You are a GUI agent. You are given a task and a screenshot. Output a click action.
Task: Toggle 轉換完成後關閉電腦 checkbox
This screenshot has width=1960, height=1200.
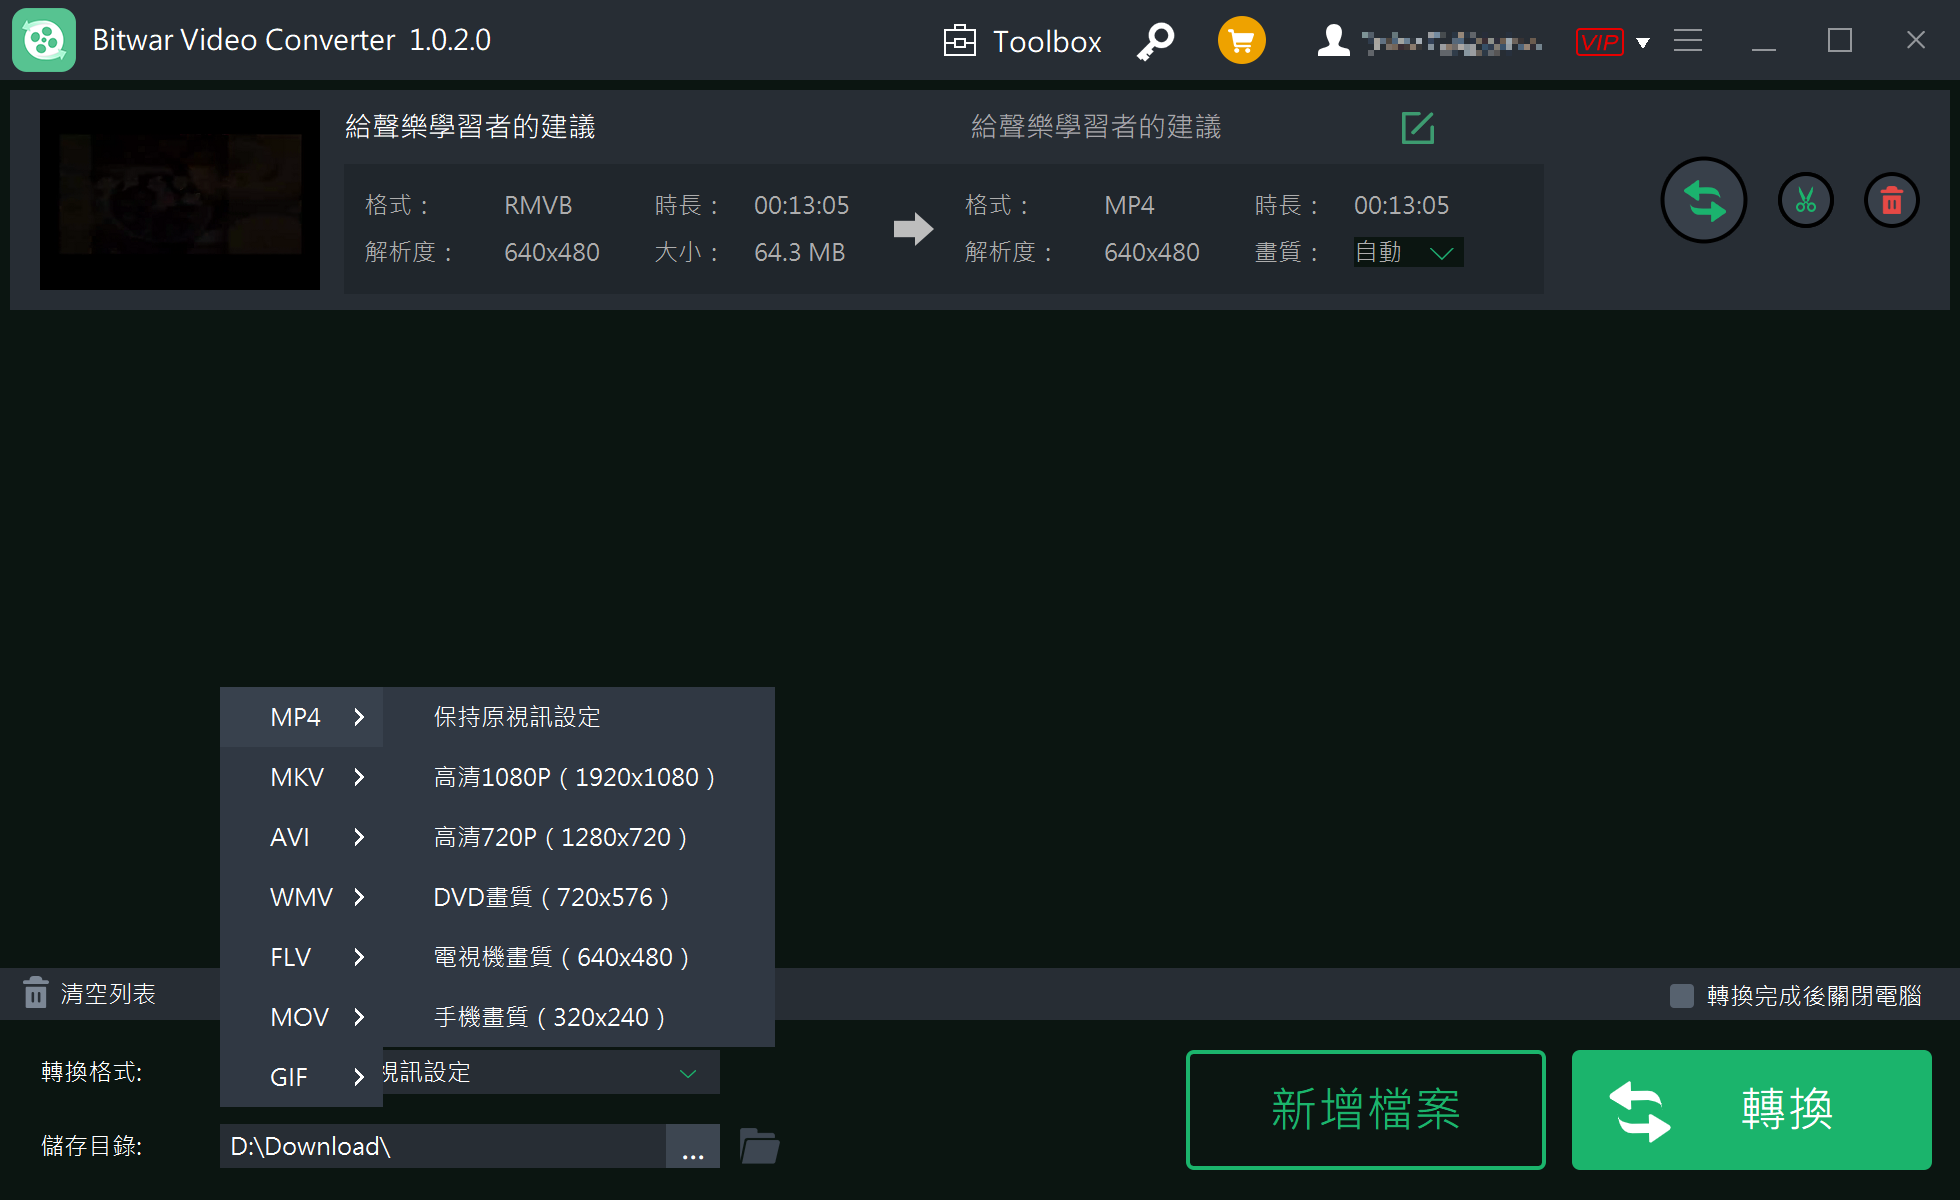(1681, 996)
